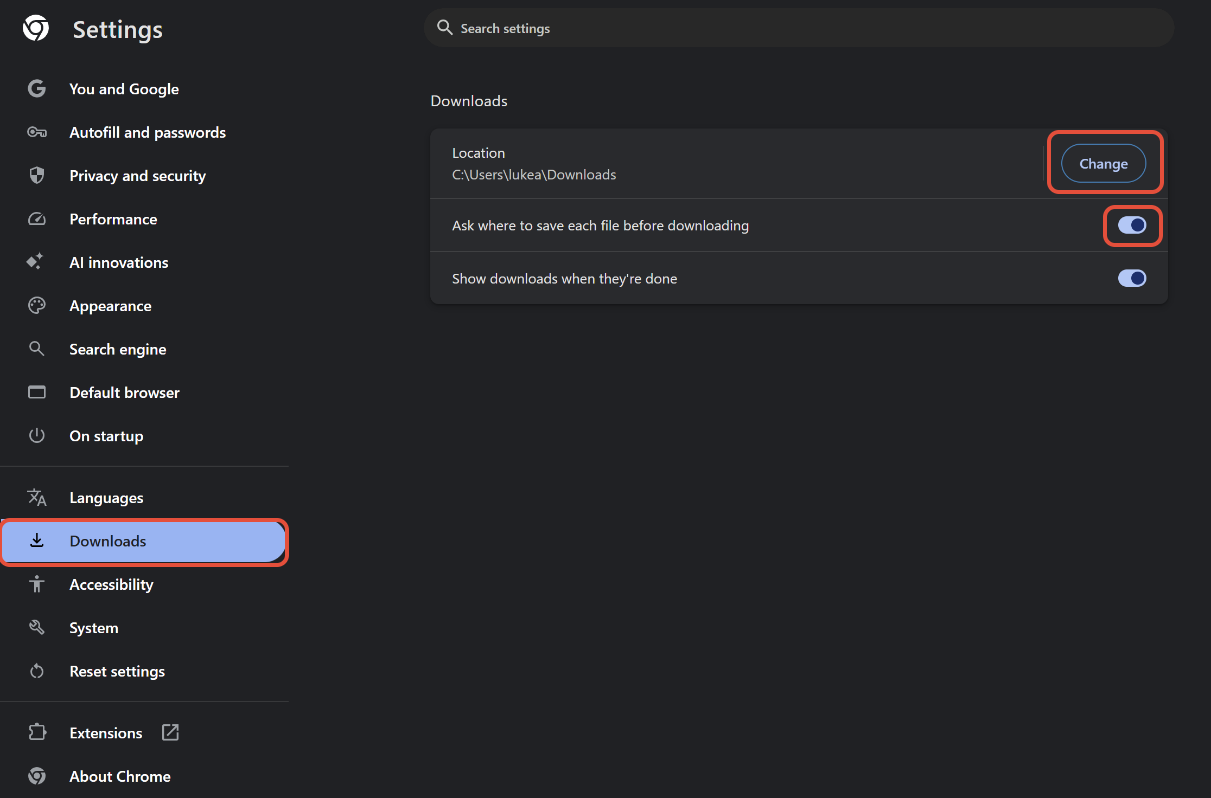Click the window icon for Default browser

[37, 392]
